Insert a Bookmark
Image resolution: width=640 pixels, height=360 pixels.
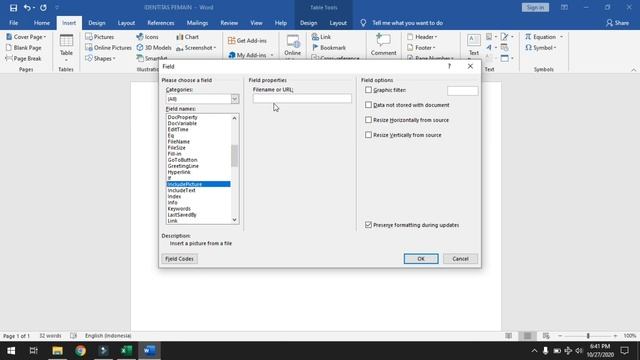[329, 48]
